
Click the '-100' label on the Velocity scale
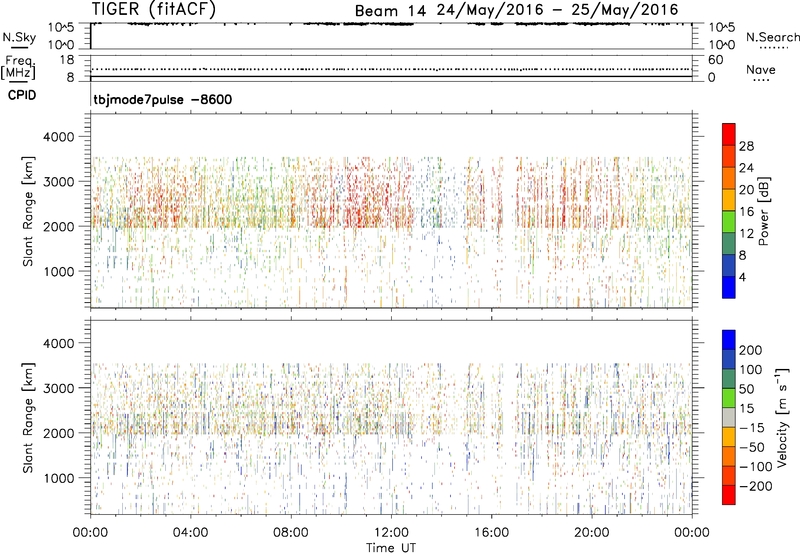756,467
